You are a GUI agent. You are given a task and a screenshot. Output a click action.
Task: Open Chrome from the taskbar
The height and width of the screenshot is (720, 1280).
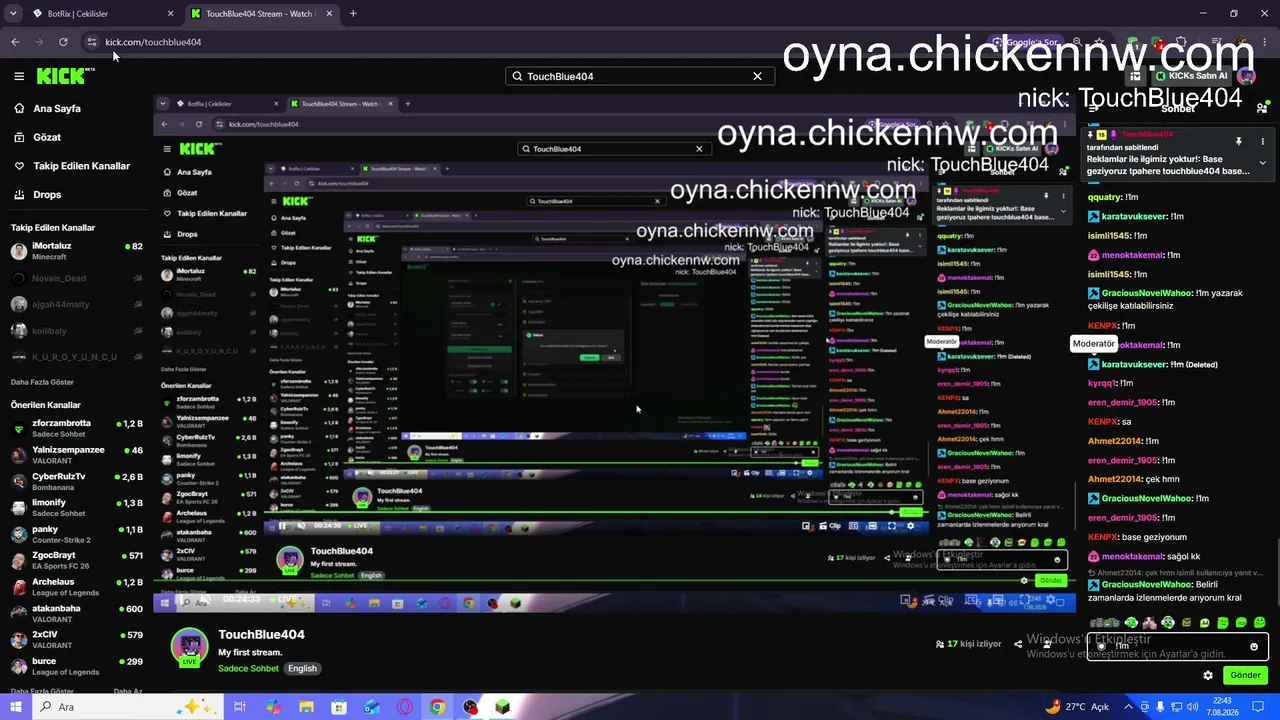click(x=437, y=707)
